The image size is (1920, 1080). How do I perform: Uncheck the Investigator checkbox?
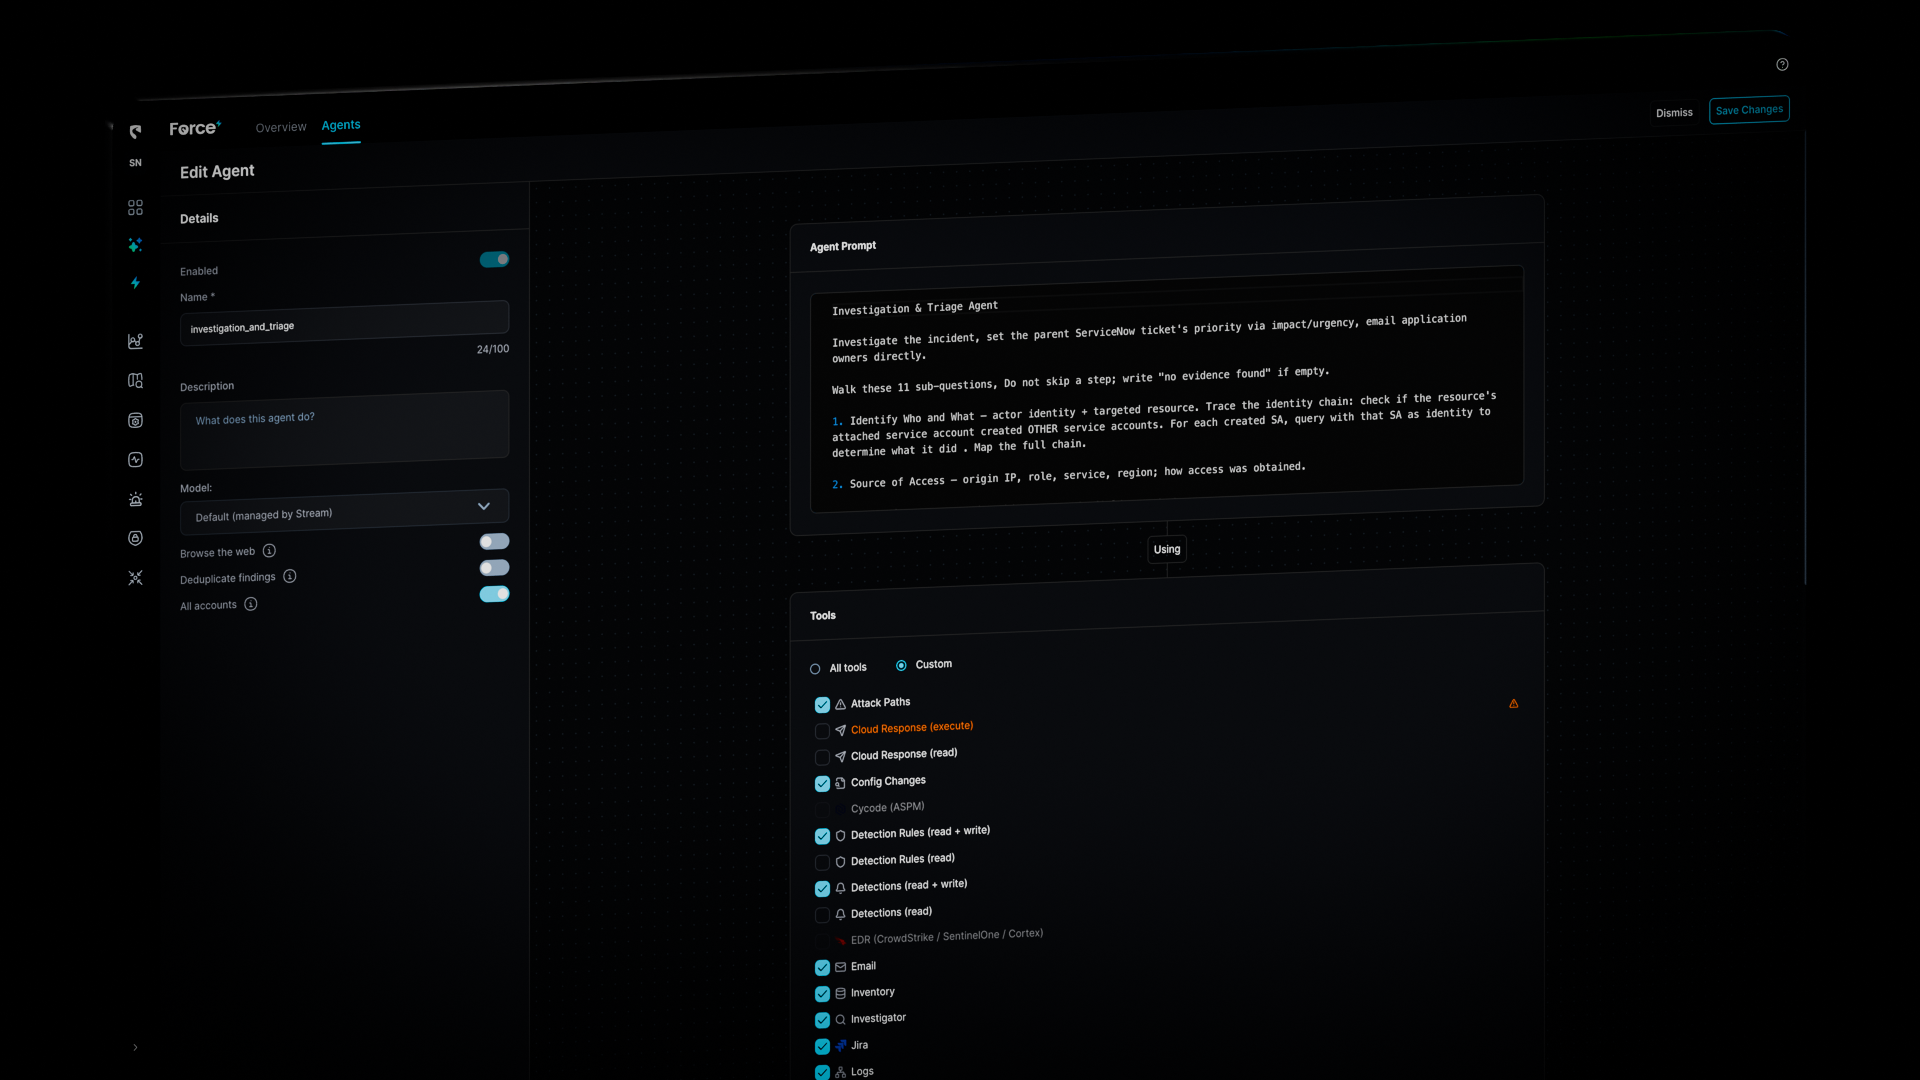[822, 1020]
